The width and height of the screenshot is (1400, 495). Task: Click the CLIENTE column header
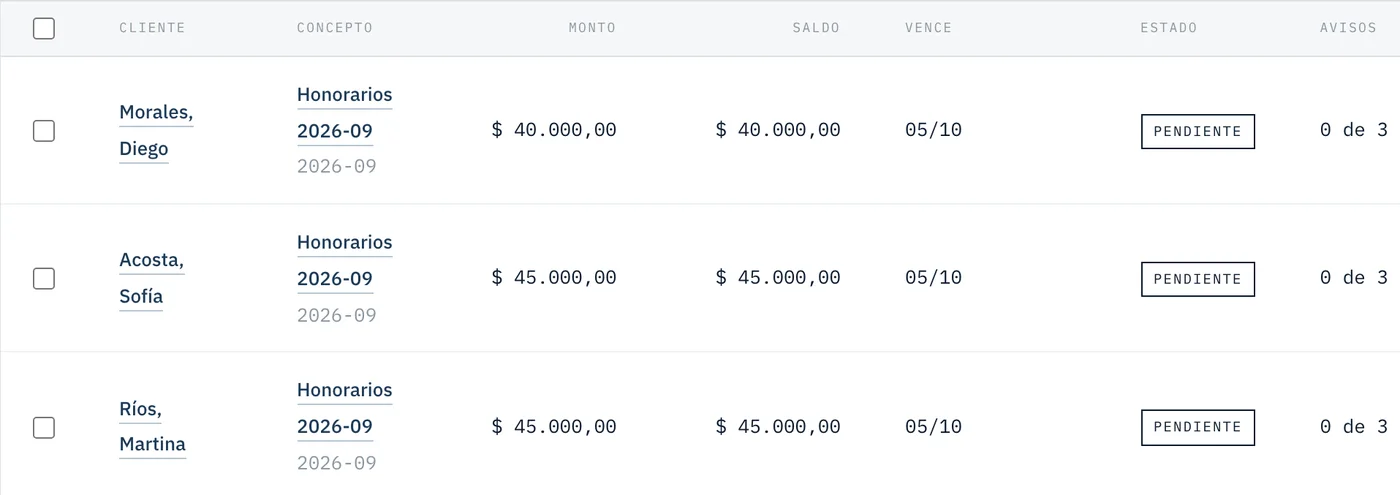pyautogui.click(x=152, y=28)
